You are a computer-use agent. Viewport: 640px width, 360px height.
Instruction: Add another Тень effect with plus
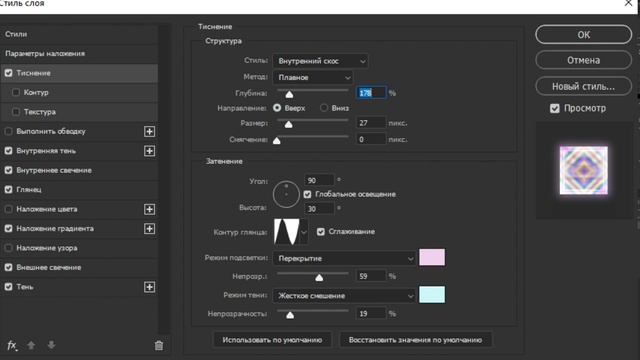tap(149, 287)
